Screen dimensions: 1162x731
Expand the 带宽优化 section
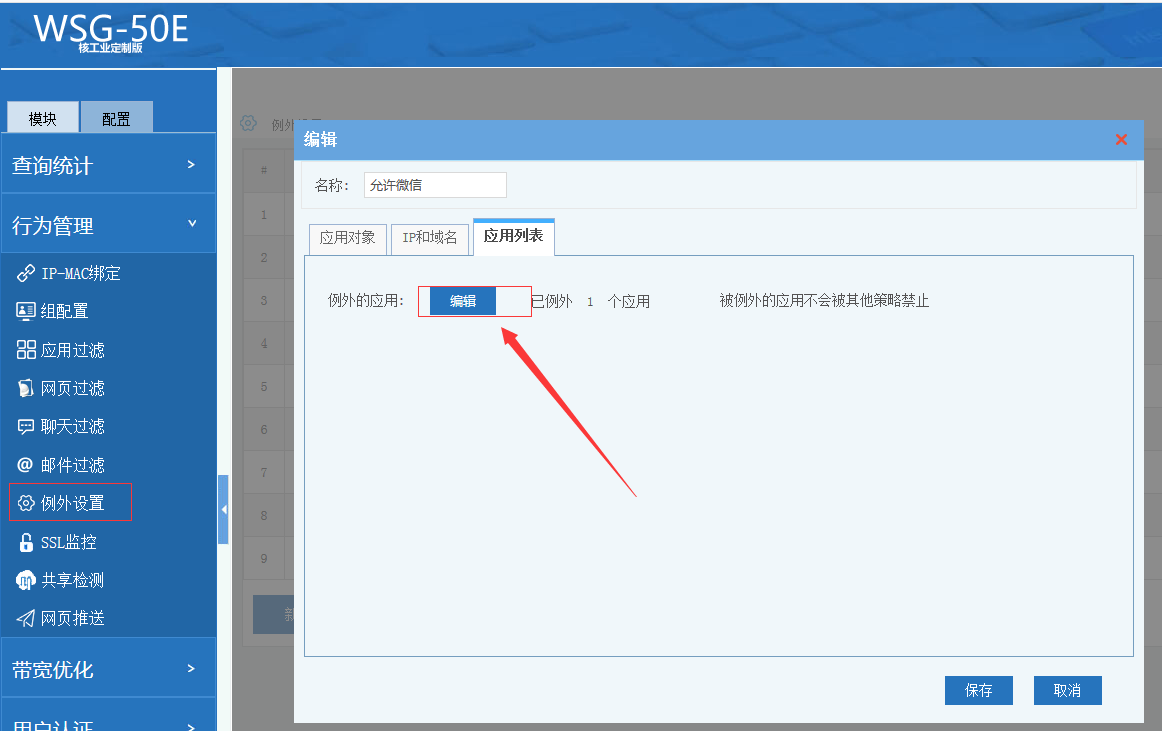108,669
